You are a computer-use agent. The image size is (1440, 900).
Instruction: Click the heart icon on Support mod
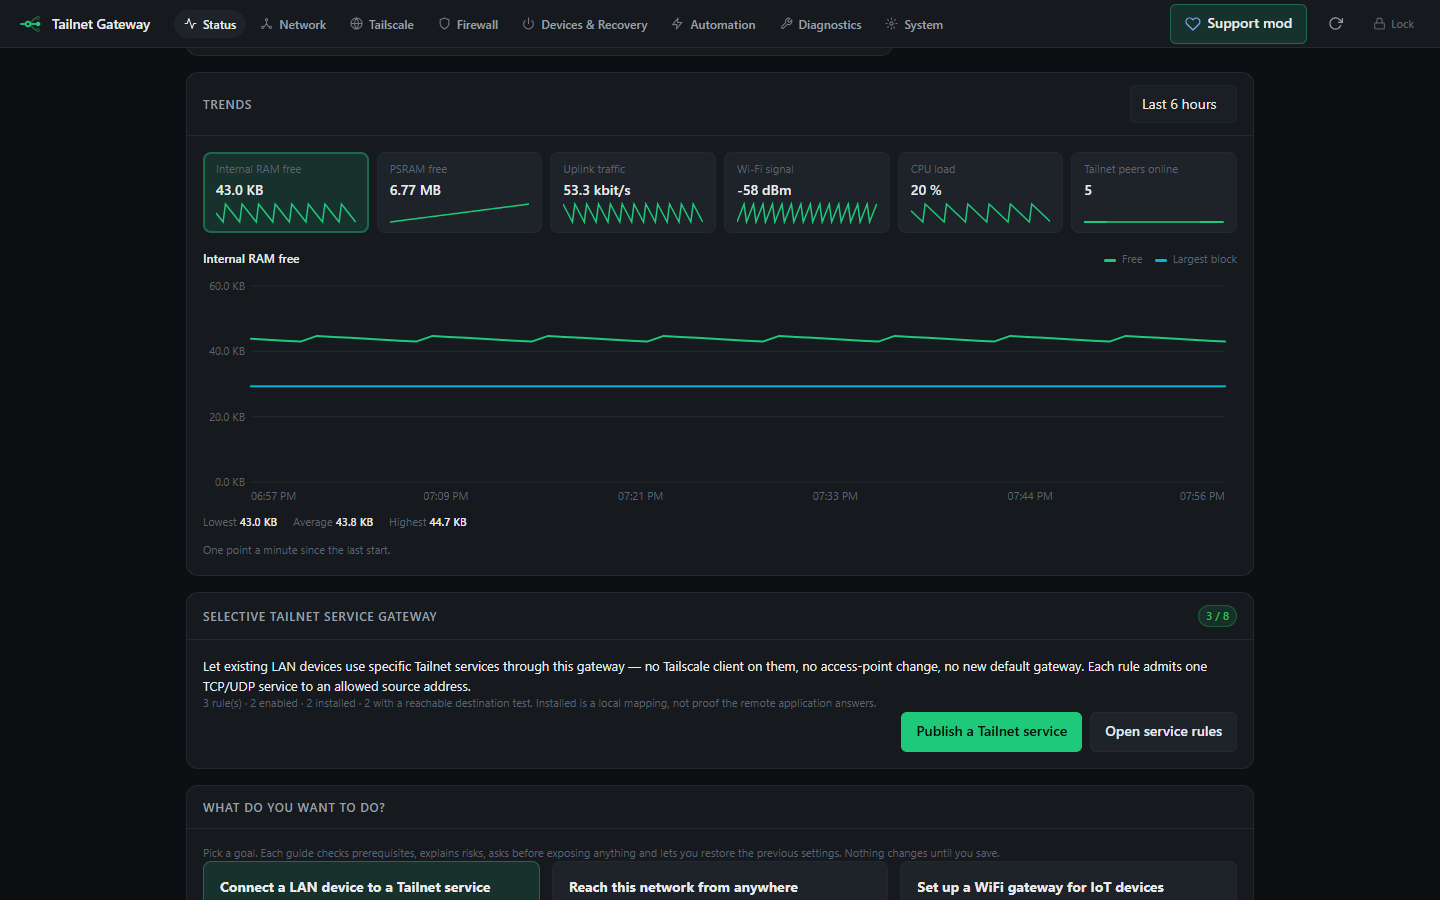[x=1192, y=24]
